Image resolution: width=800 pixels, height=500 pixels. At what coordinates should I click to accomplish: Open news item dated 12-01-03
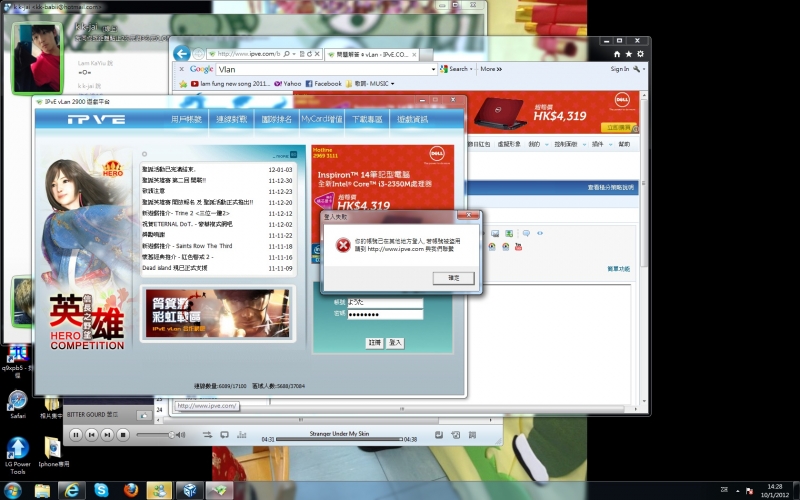(217, 169)
